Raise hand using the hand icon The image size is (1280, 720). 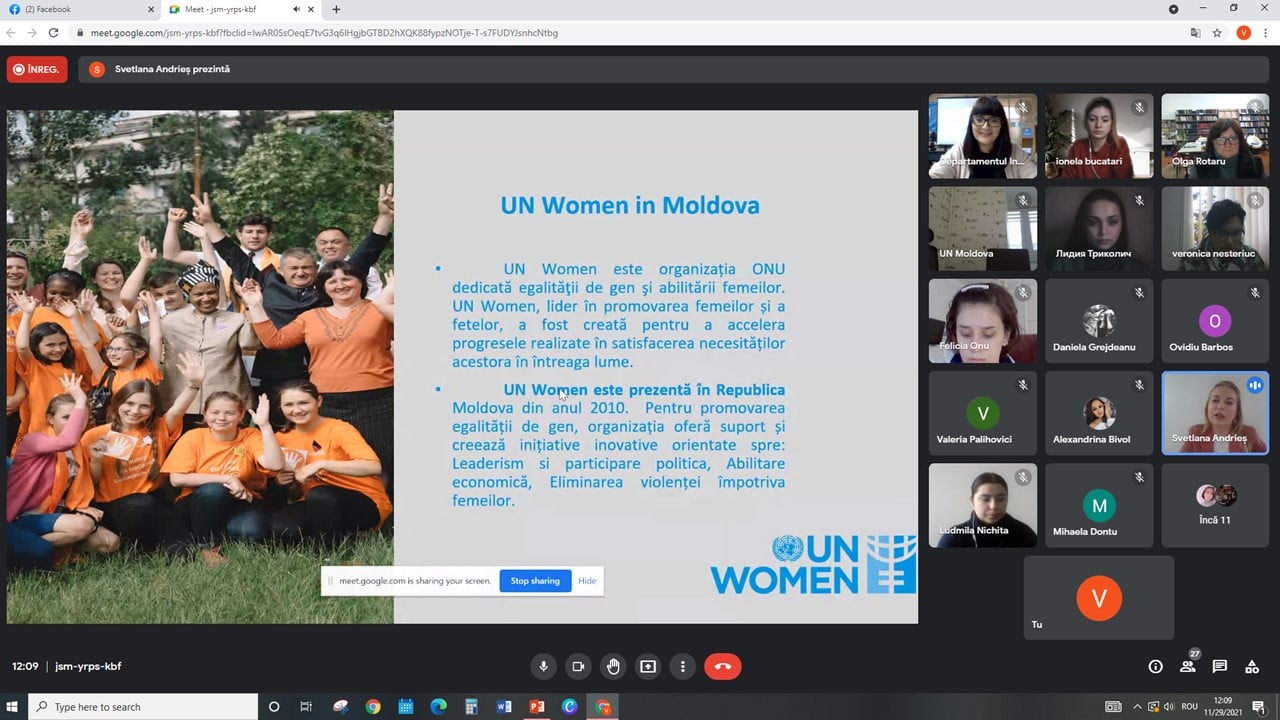click(x=613, y=666)
